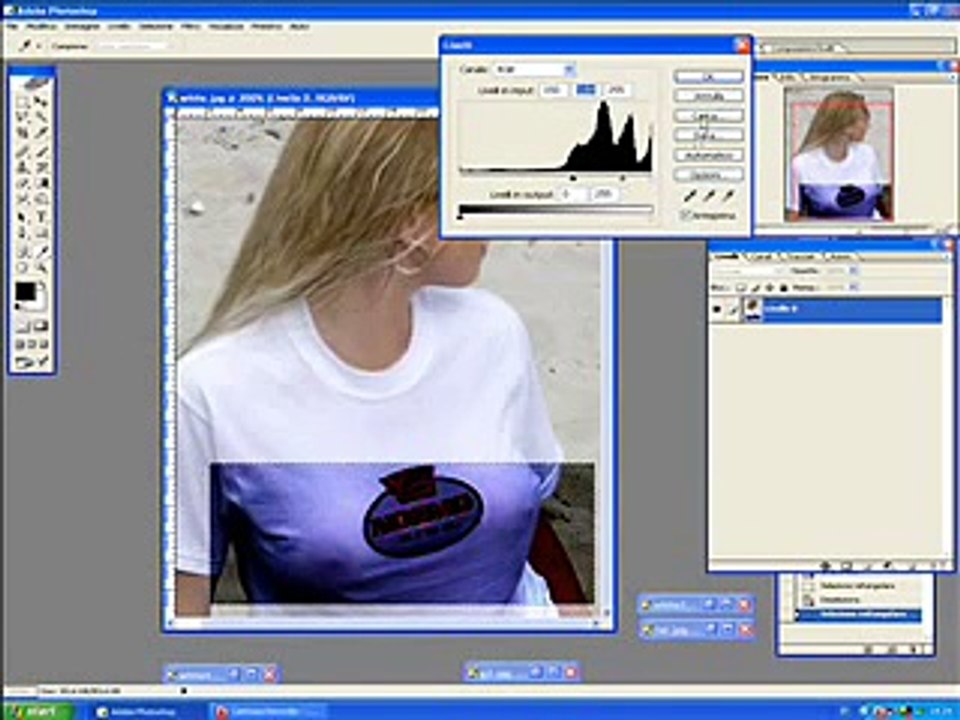The image size is (960, 720).
Task: Select the Lasso tool
Action: pos(23,117)
